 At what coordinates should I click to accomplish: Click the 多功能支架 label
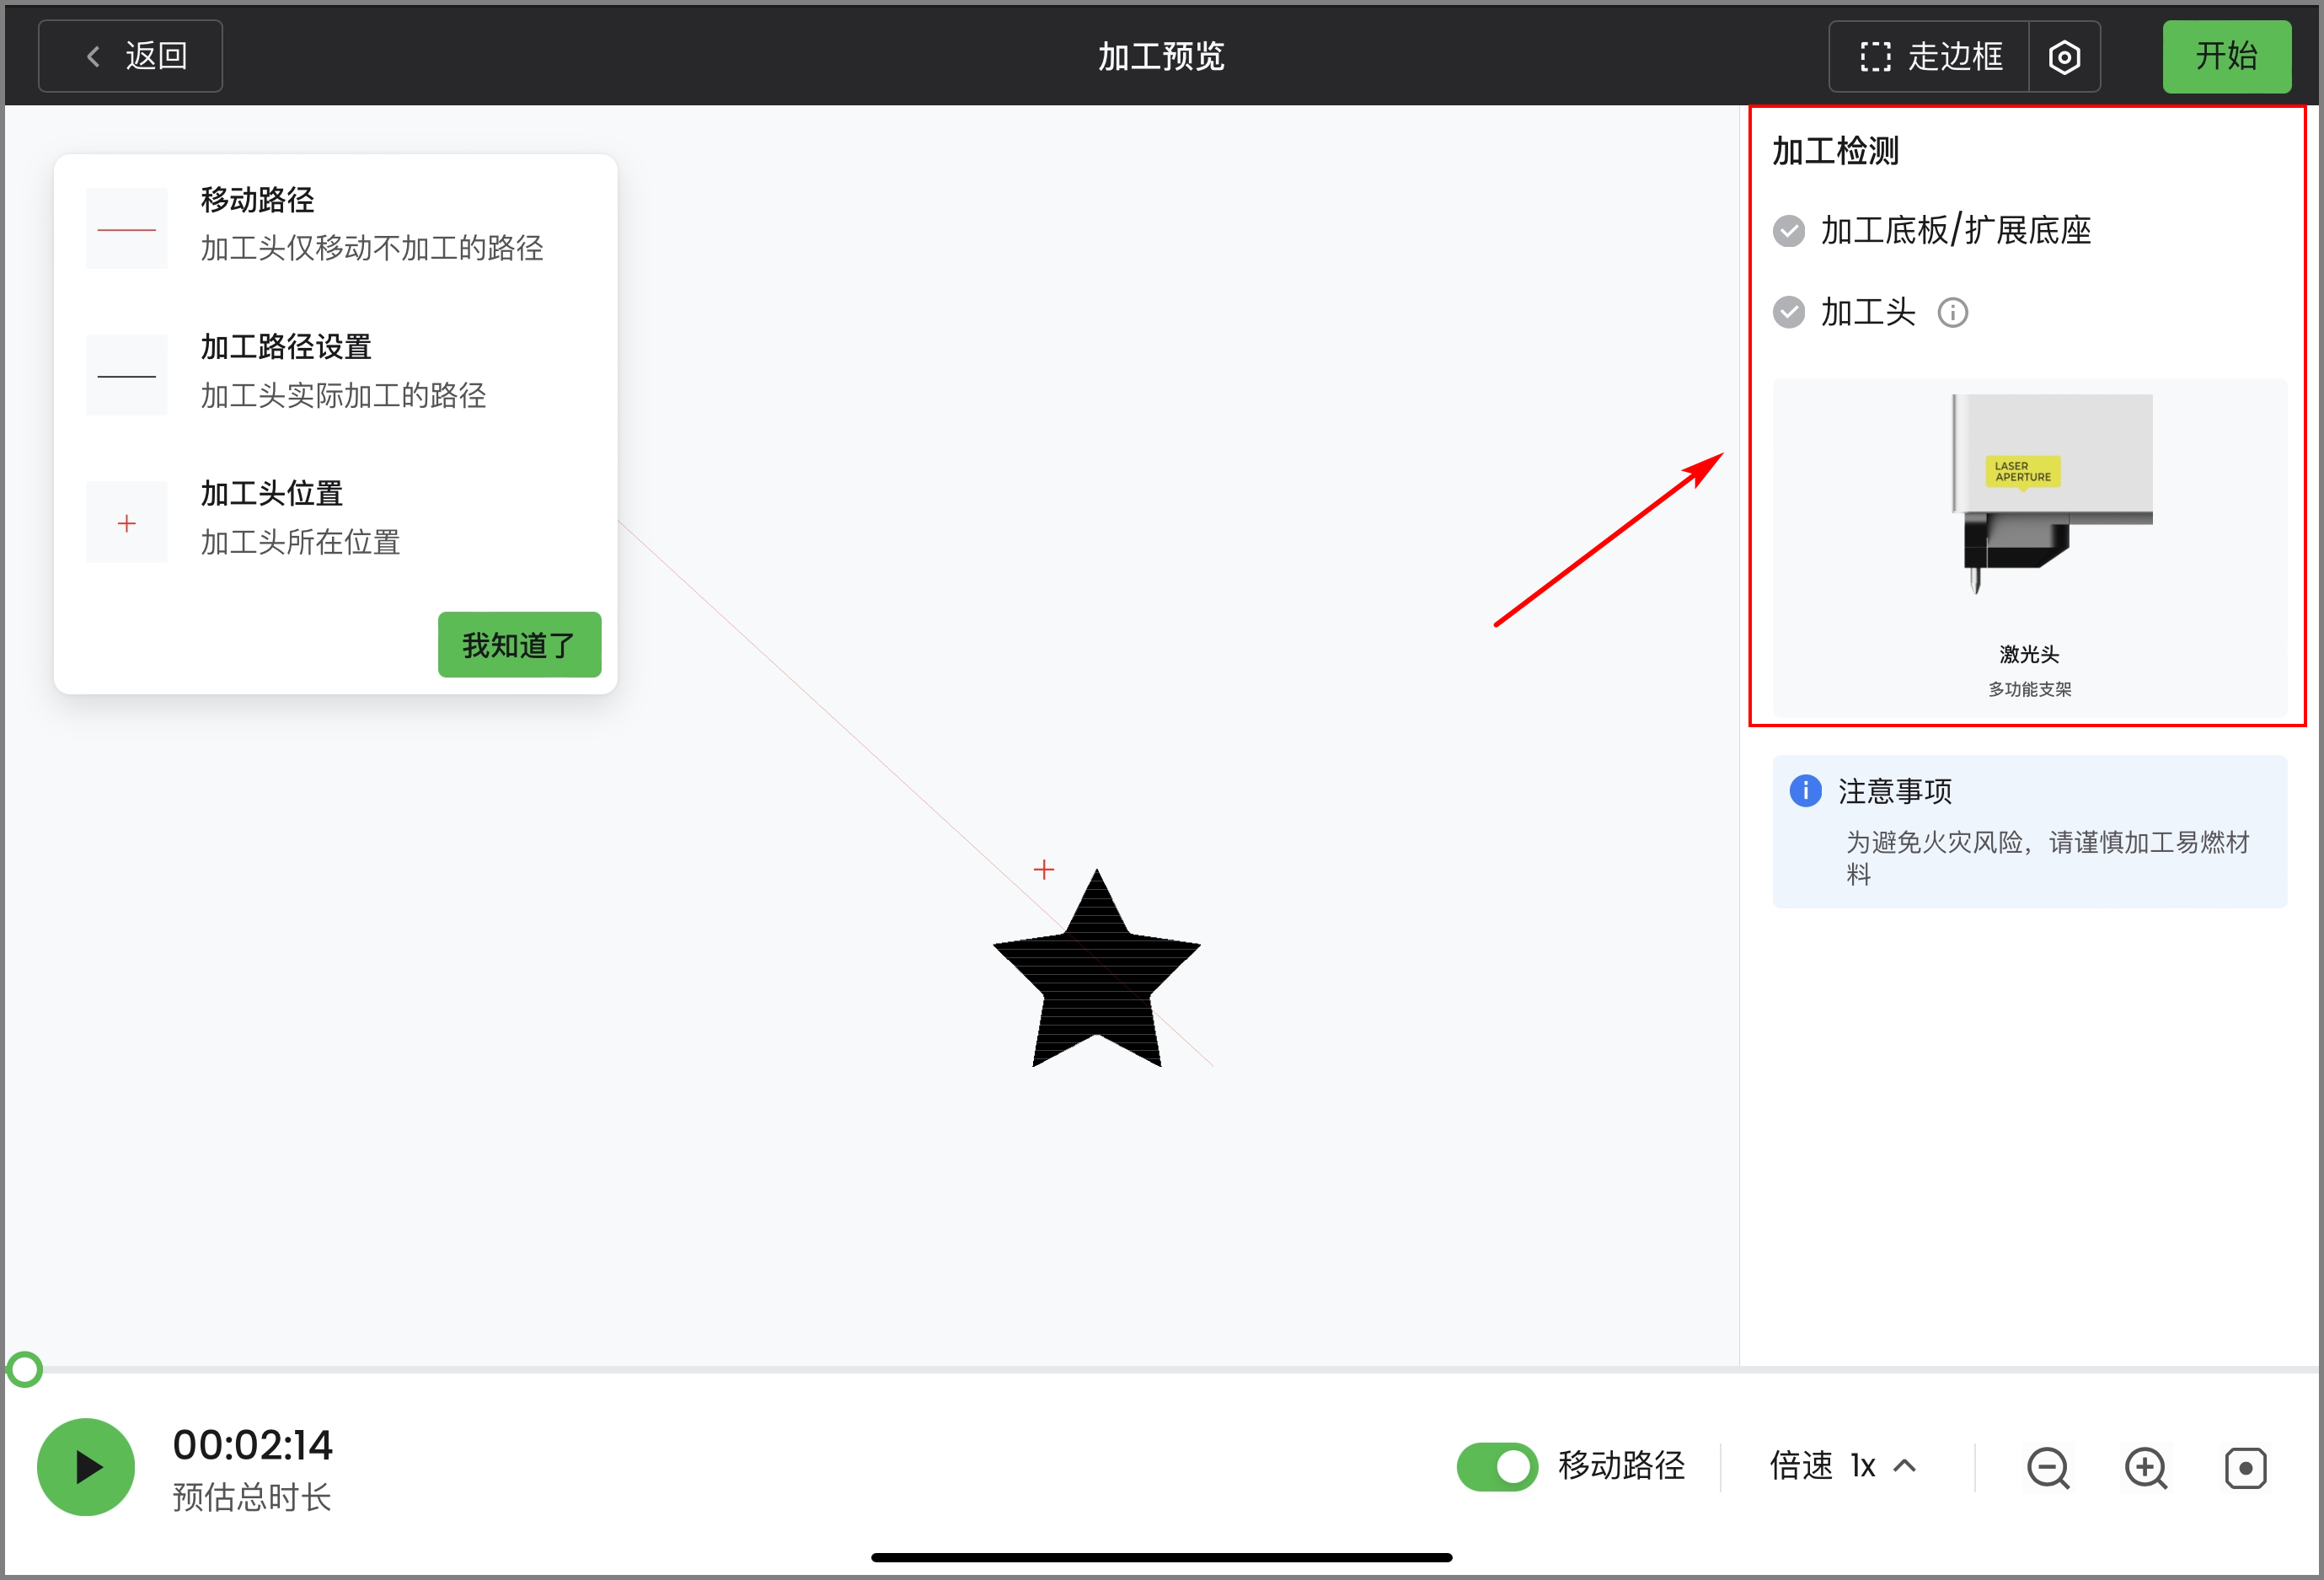(2030, 689)
